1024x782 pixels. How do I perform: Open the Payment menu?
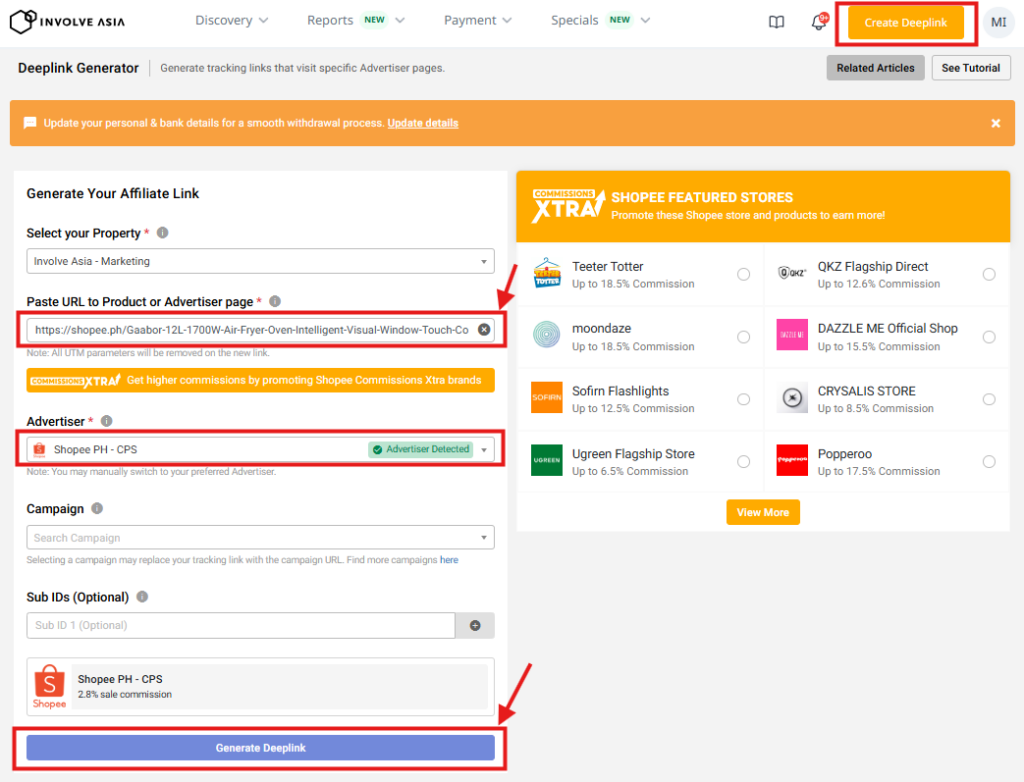click(477, 20)
